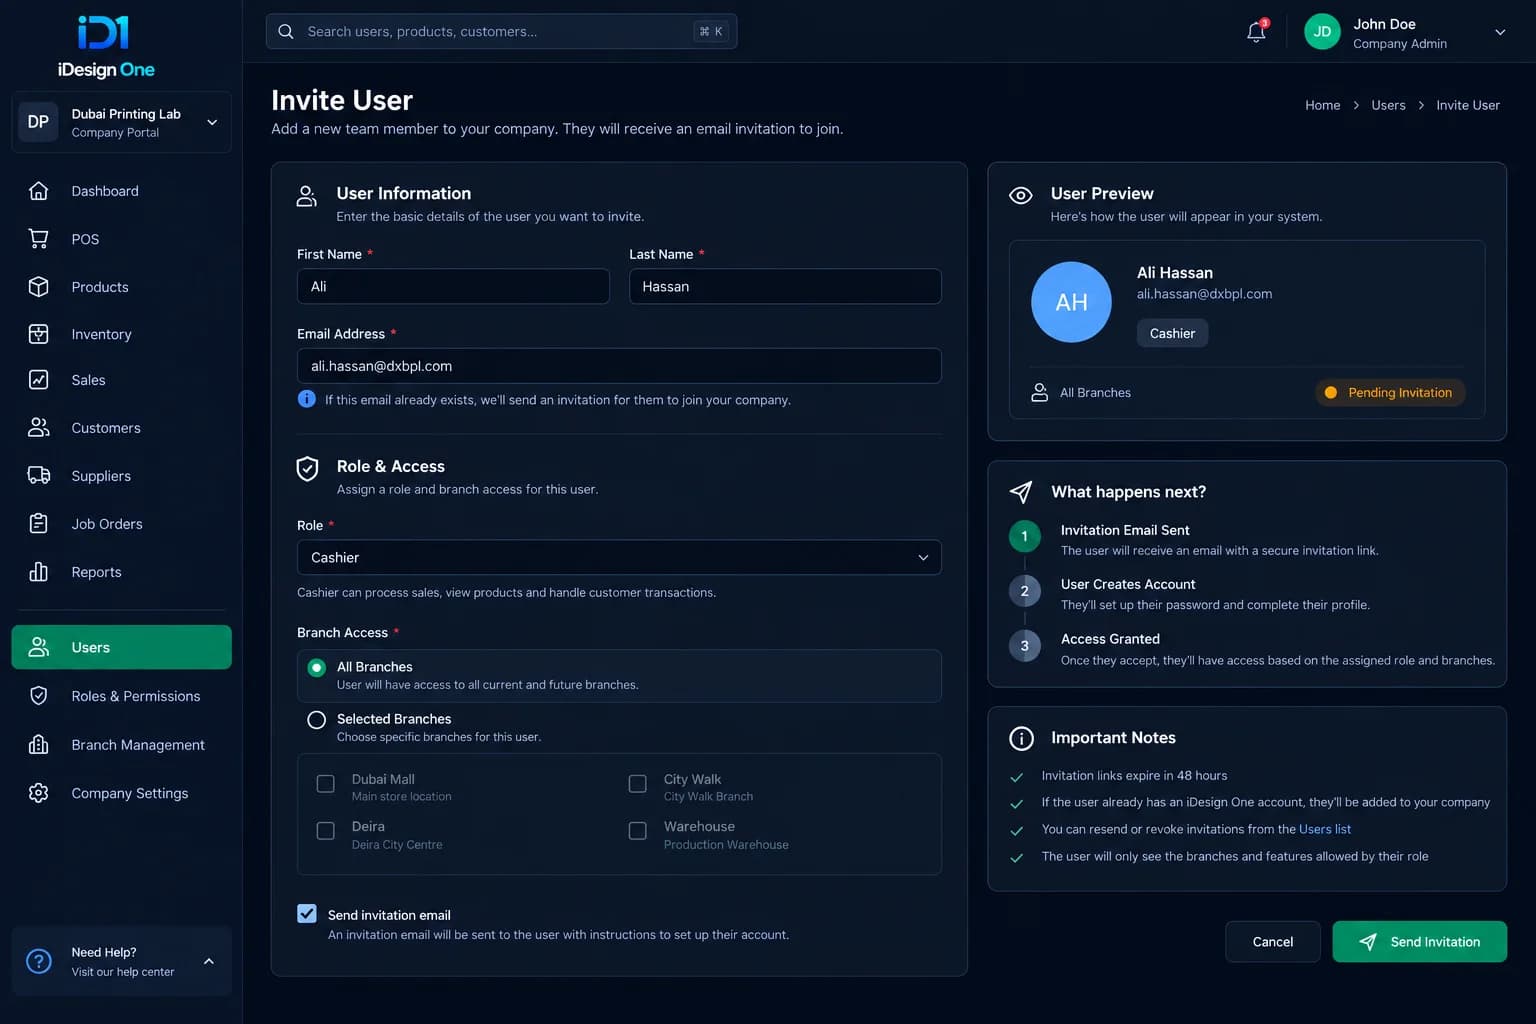1536x1024 pixels.
Task: Click the search magnifier icon
Action: tap(286, 32)
